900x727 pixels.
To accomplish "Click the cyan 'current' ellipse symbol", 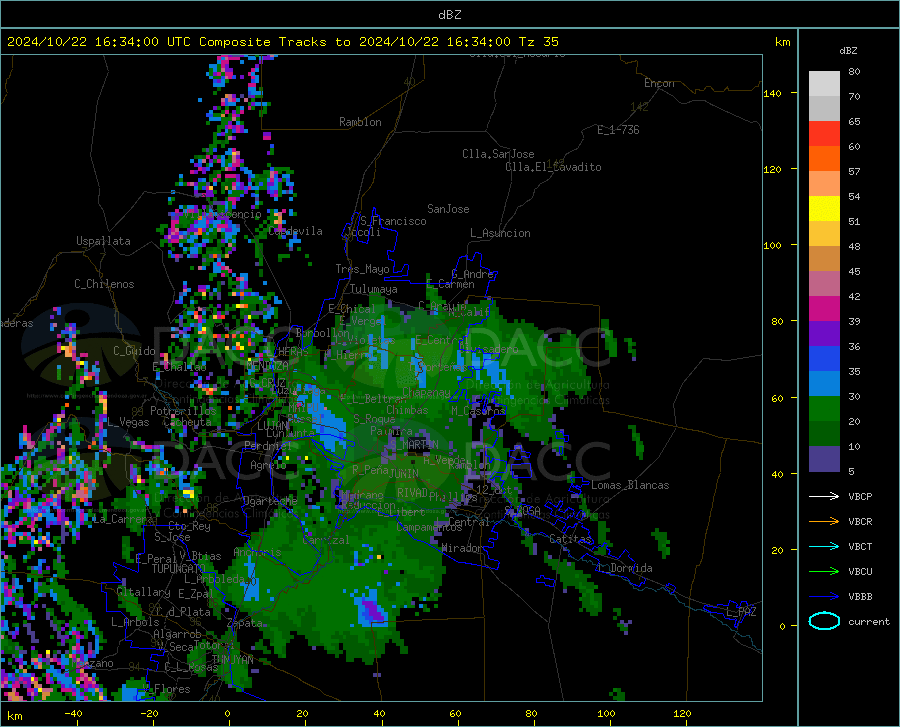I will click(x=824, y=621).
